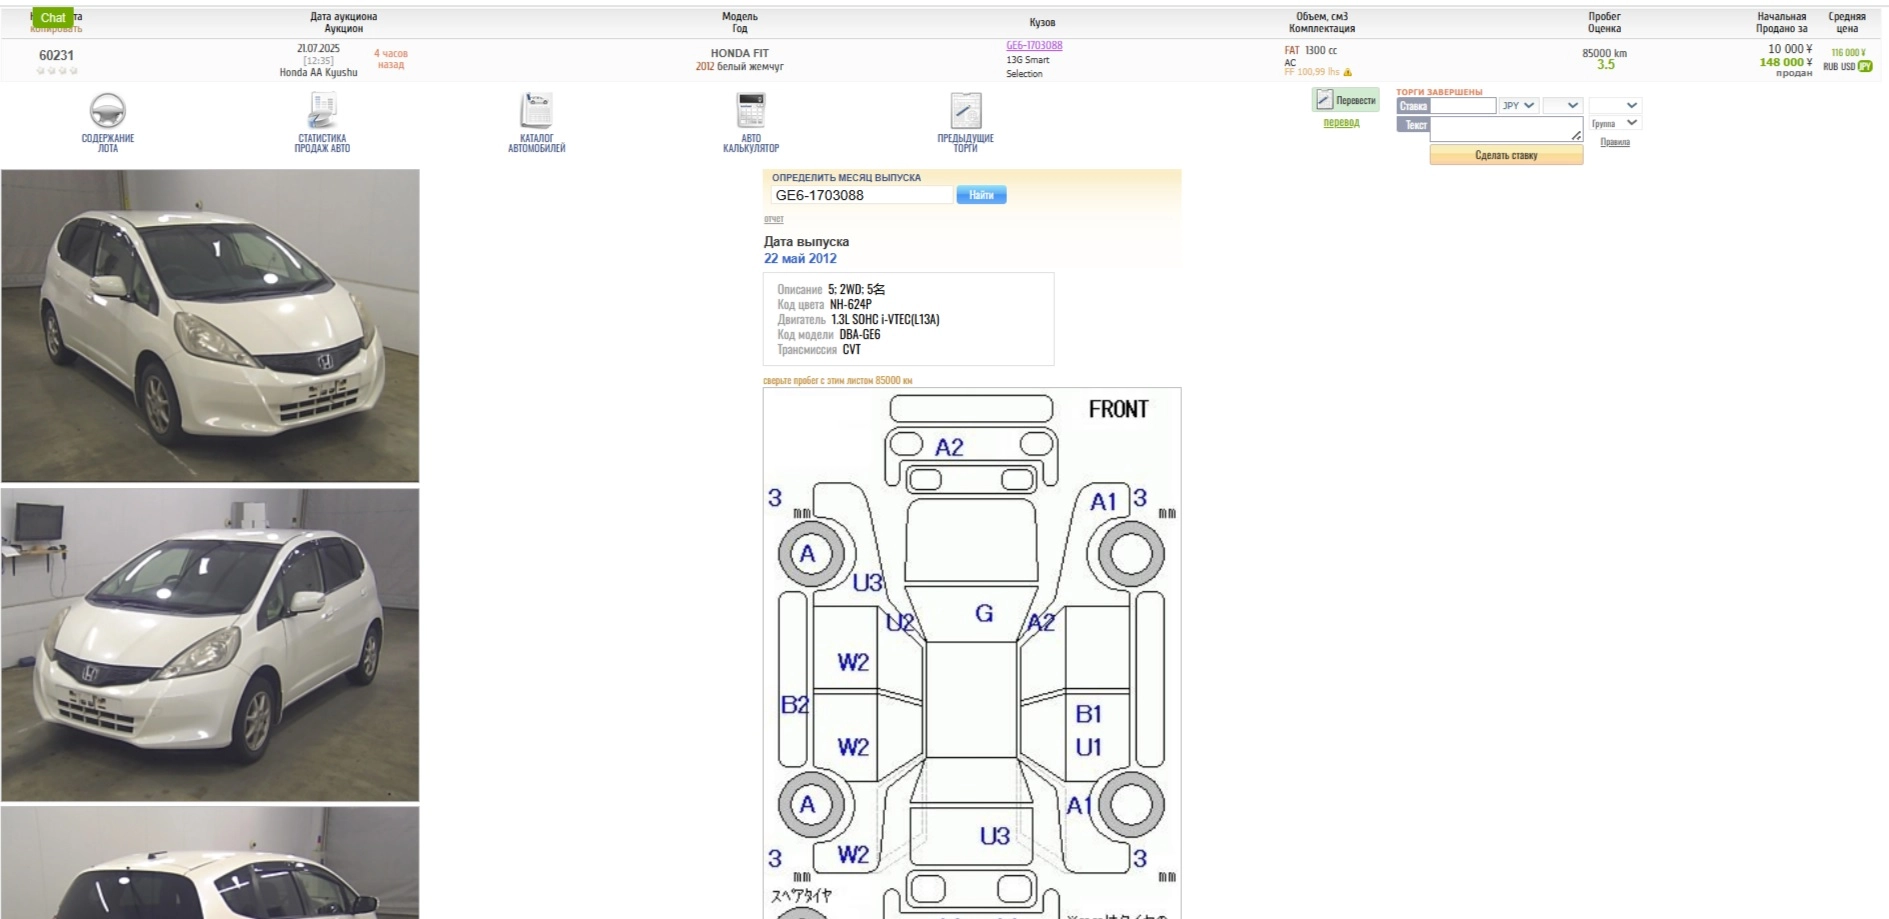
Task: Click the копировать link under lot number
Action: pos(57,29)
